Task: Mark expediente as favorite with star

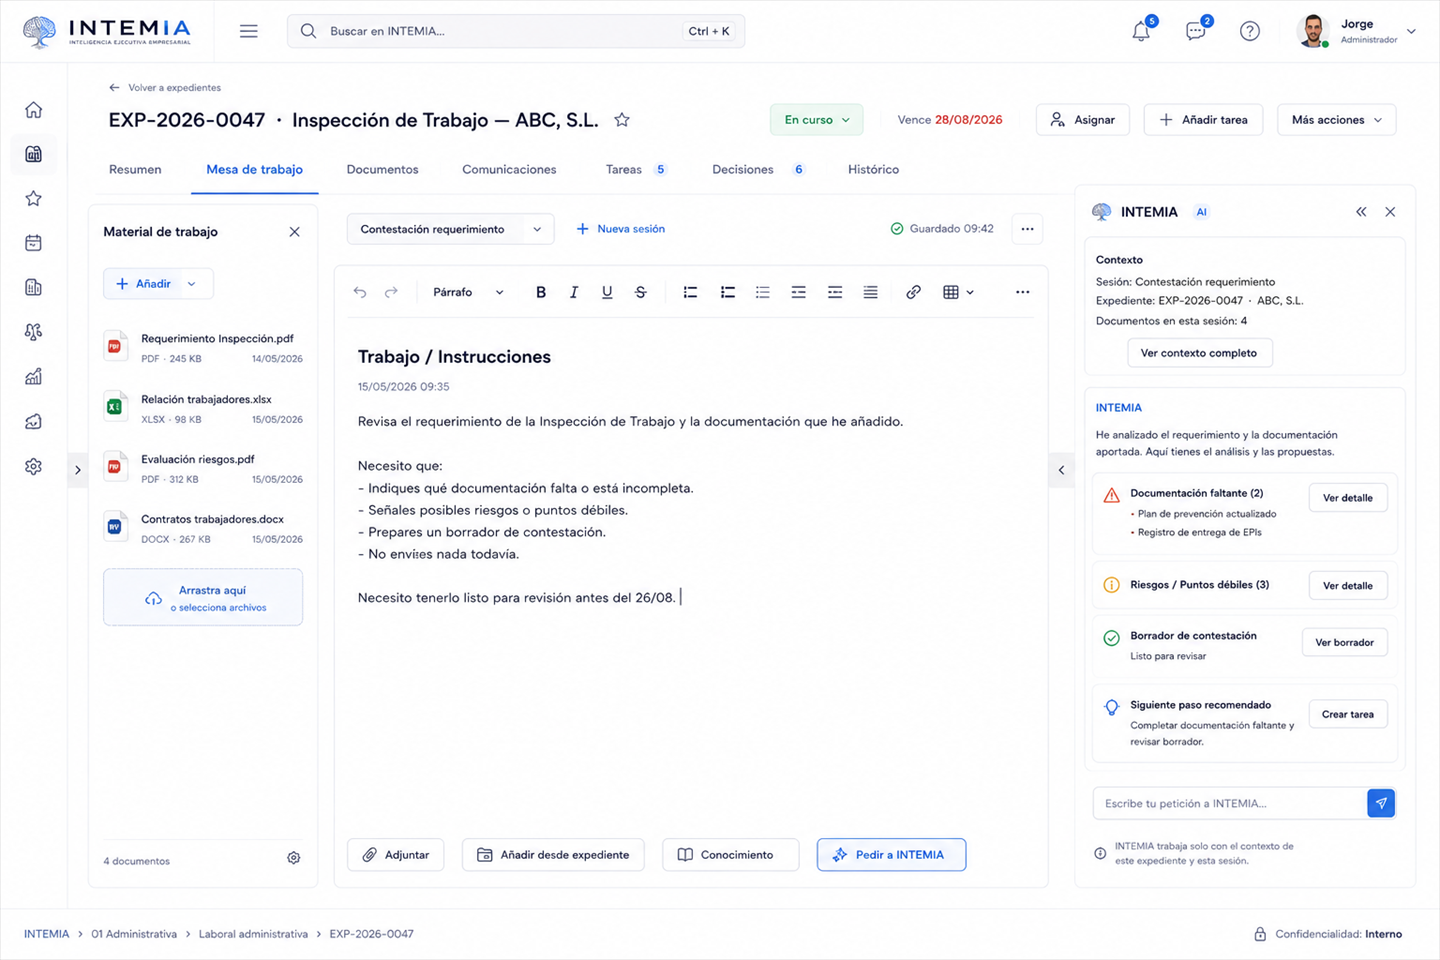Action: [622, 120]
